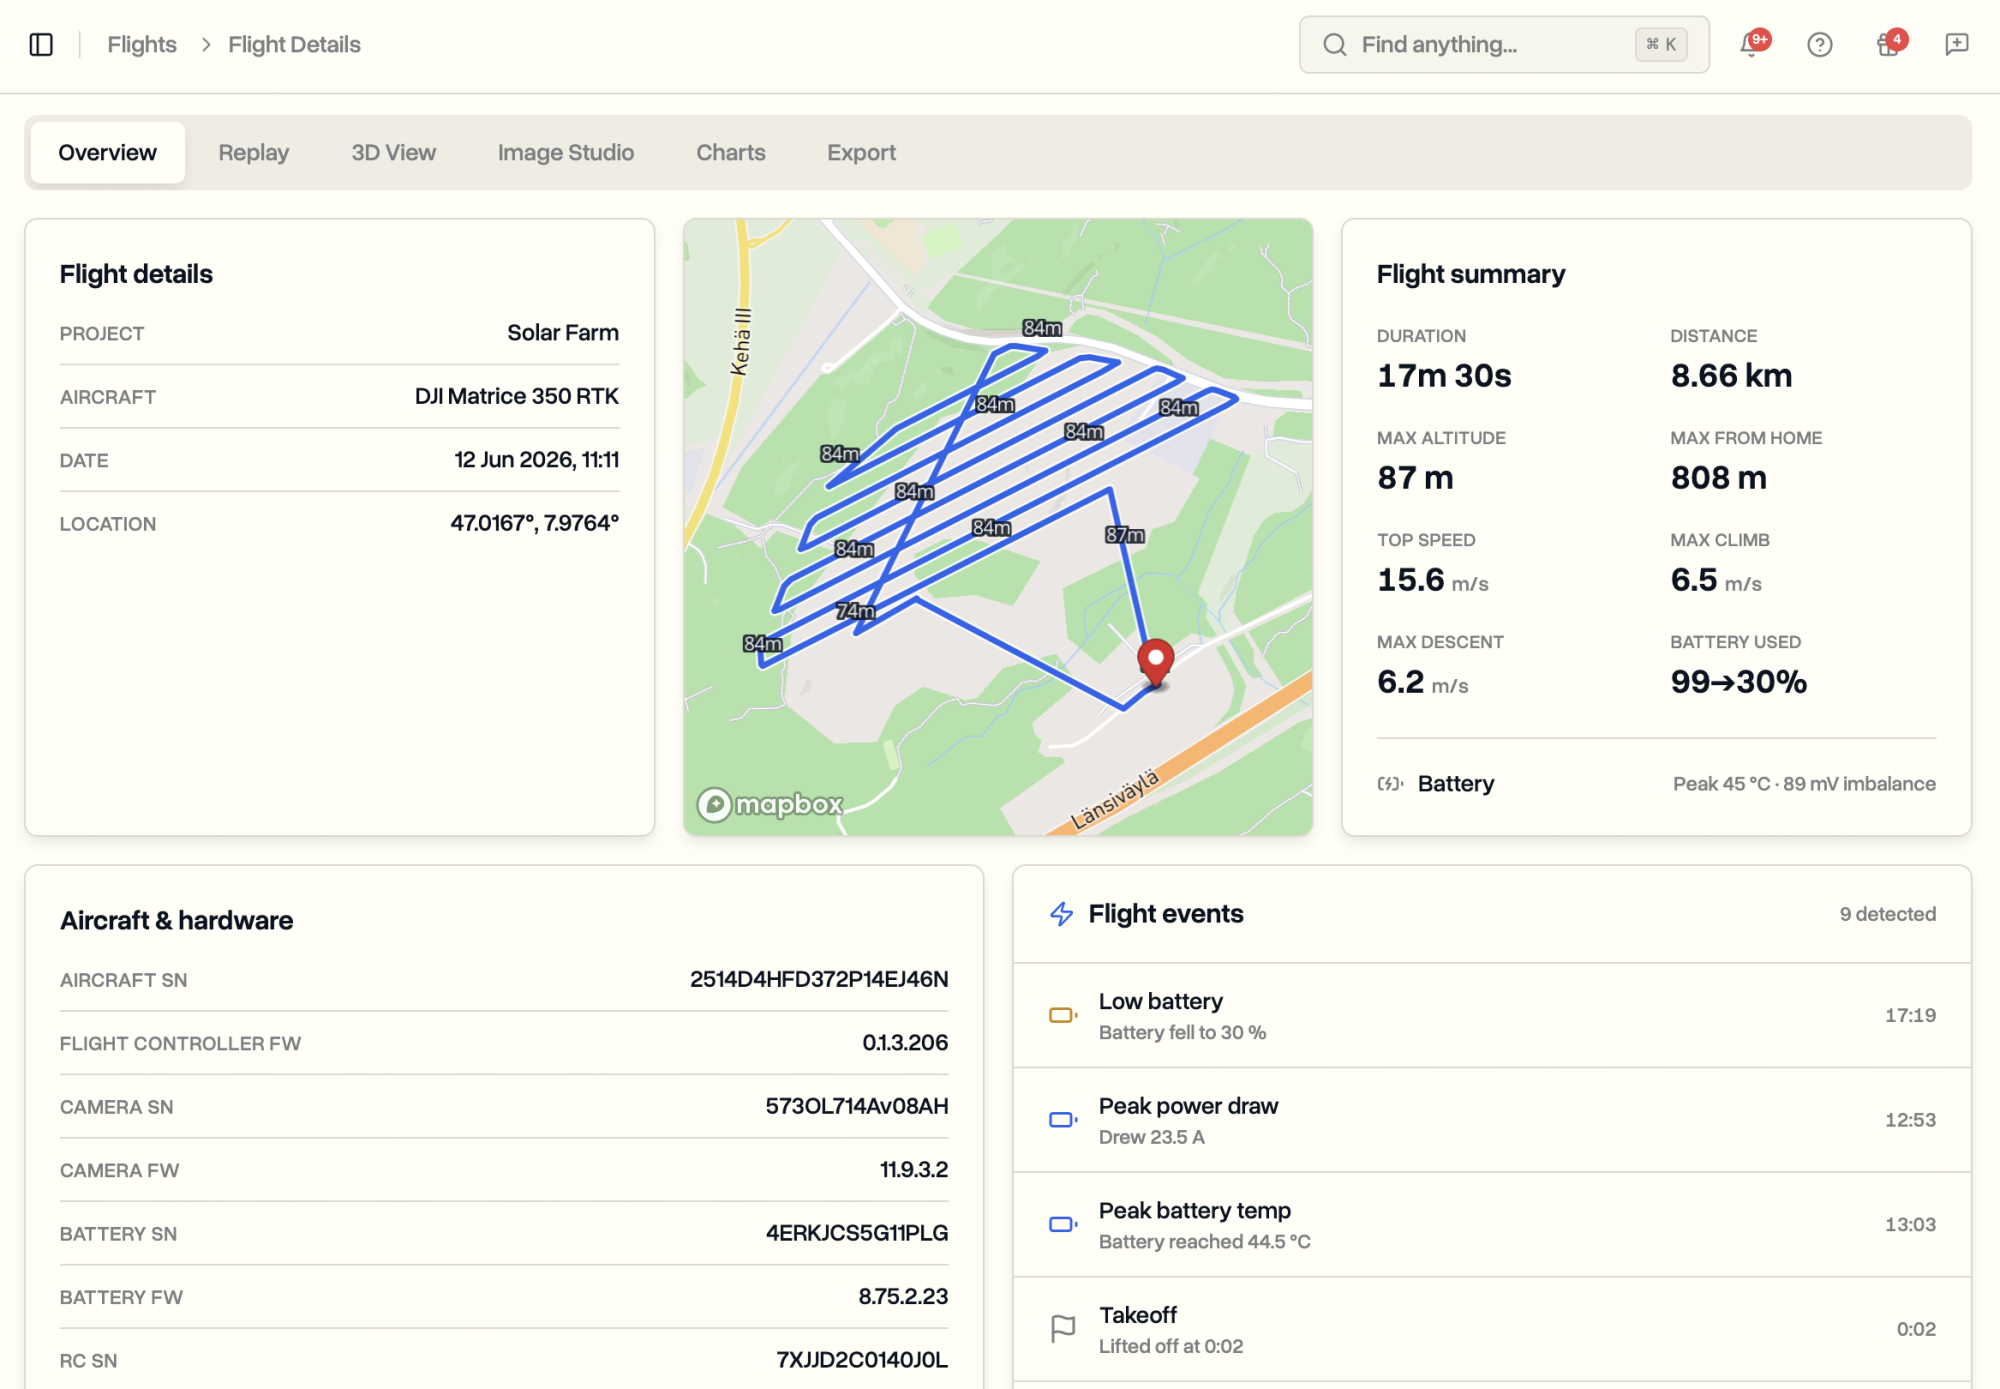Click the coordinates 47.0167°, 7.9764°
The width and height of the screenshot is (2000, 1389).
535,523
